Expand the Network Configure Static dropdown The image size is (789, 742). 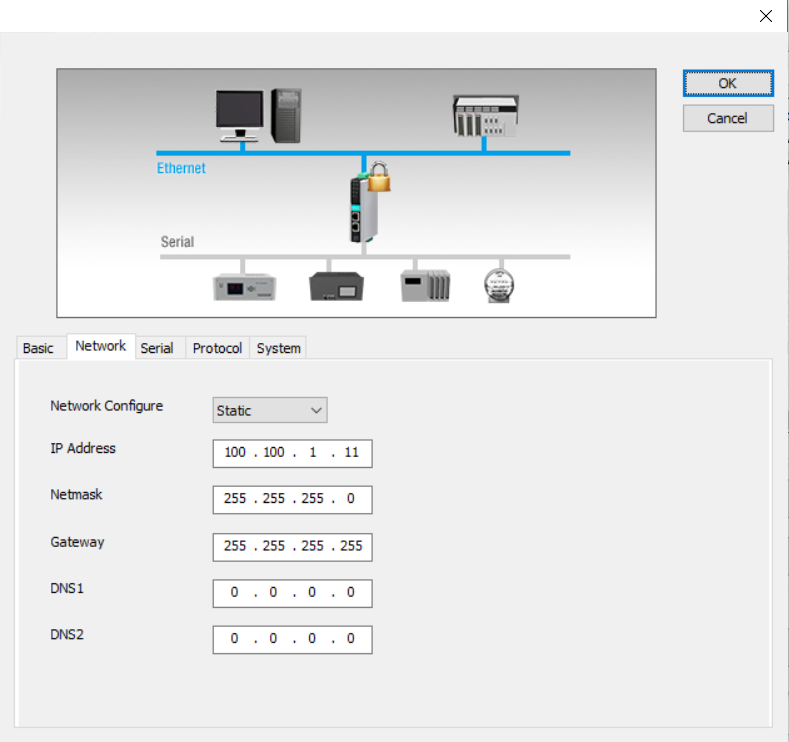tap(270, 410)
